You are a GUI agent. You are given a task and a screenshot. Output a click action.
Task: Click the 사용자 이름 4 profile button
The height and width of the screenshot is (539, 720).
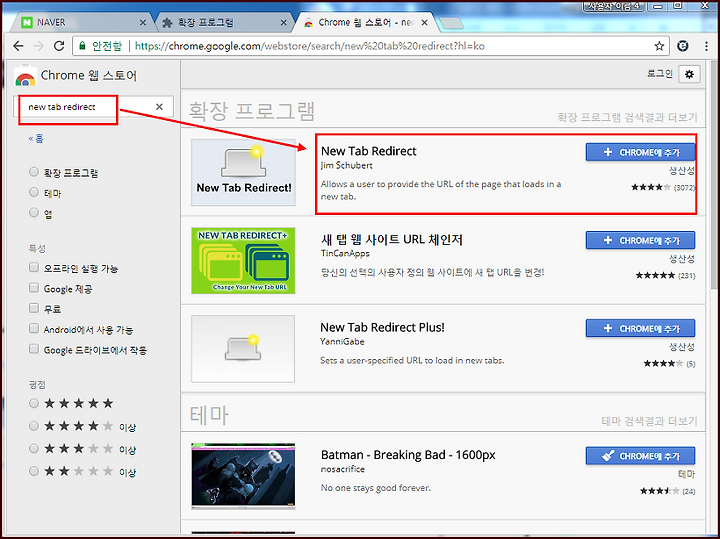(613, 6)
